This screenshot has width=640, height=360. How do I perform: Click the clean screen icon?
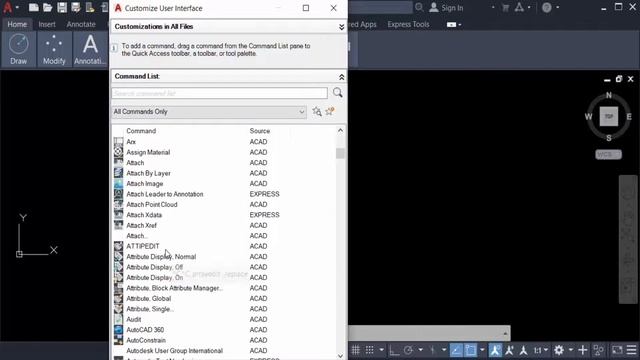click(x=617, y=350)
